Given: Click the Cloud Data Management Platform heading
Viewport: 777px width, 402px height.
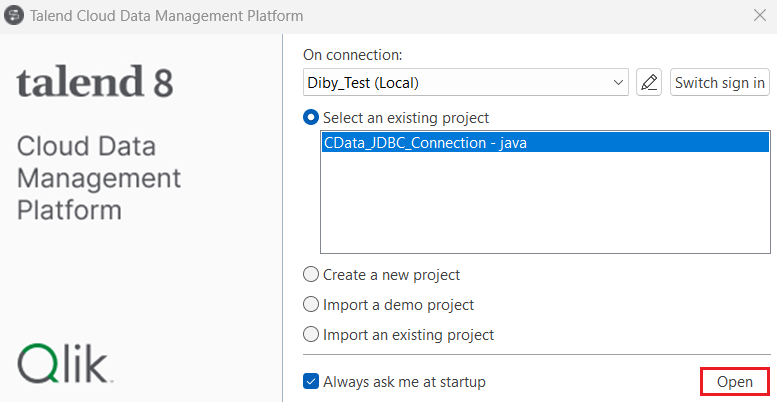Looking at the screenshot, I should pyautogui.click(x=99, y=179).
